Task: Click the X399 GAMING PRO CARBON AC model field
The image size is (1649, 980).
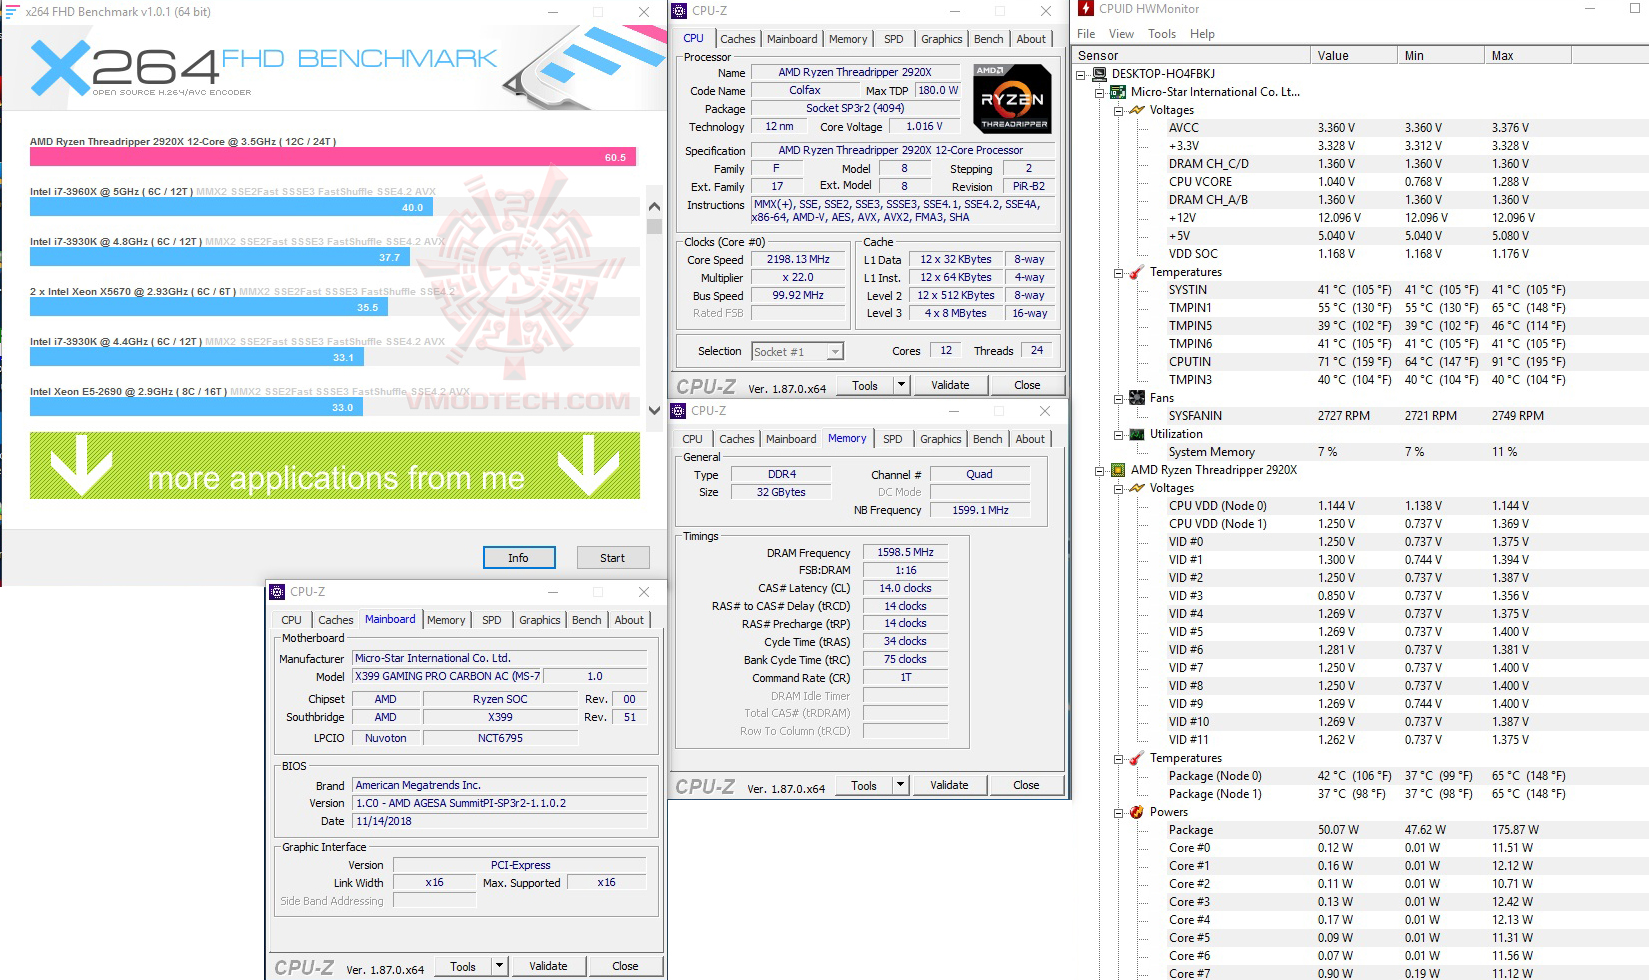Action: [x=447, y=676]
